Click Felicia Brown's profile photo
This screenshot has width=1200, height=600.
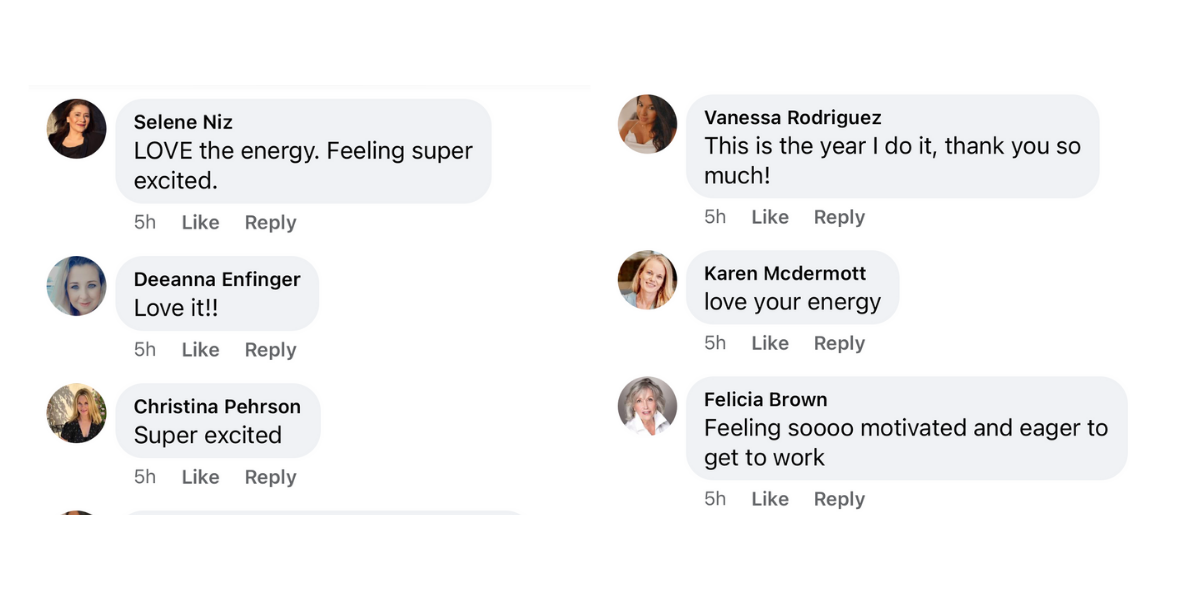pos(647,406)
